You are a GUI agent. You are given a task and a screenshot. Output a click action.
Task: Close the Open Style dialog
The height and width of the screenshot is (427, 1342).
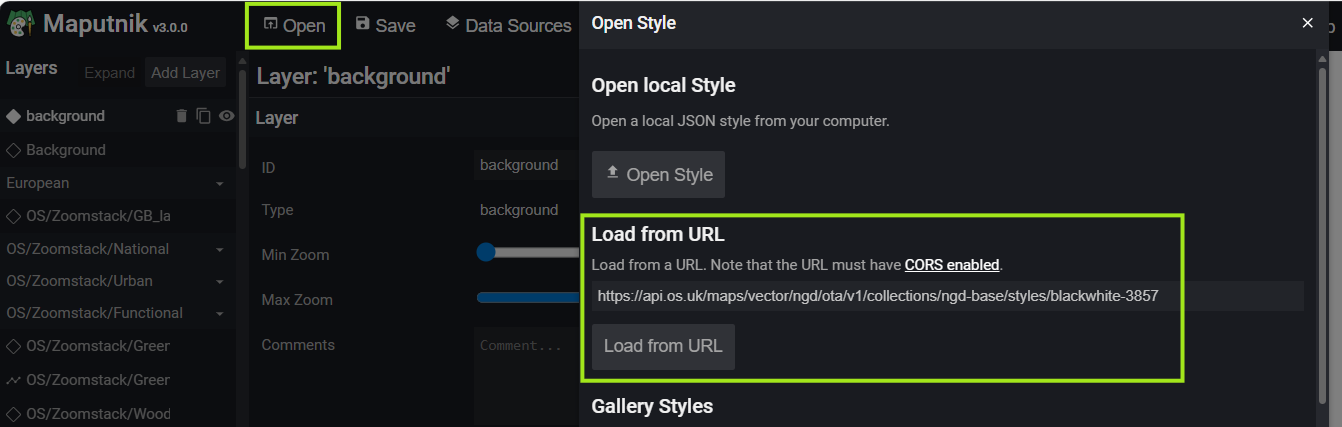point(1307,23)
